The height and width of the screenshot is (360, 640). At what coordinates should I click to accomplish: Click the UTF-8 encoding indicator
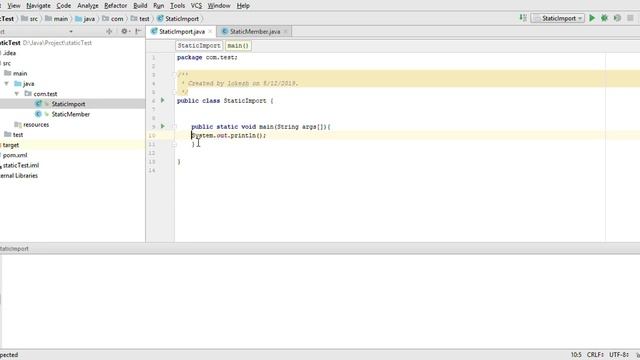(619, 355)
